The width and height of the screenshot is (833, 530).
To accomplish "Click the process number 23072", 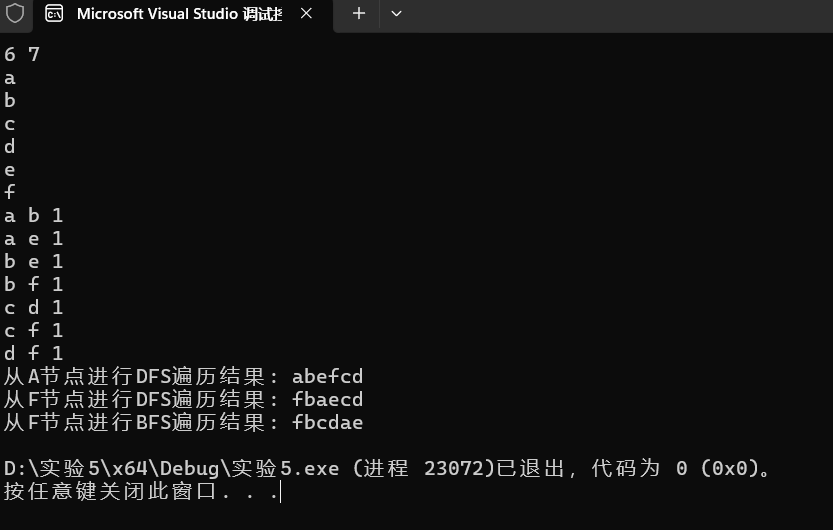I will pos(453,468).
